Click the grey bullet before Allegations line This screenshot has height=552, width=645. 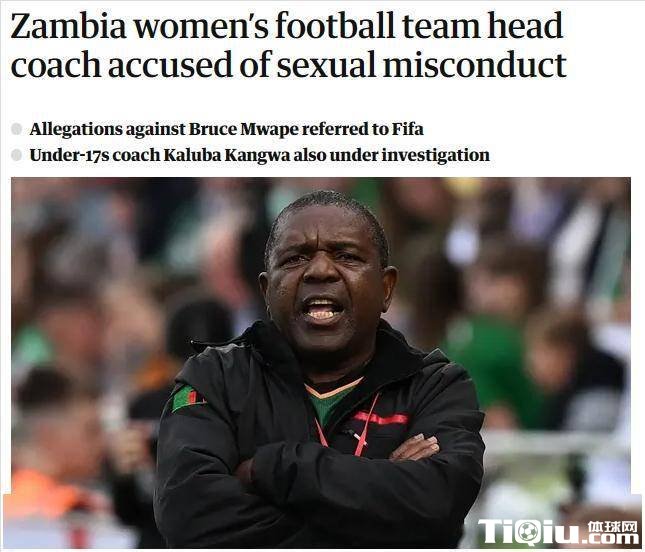16,129
